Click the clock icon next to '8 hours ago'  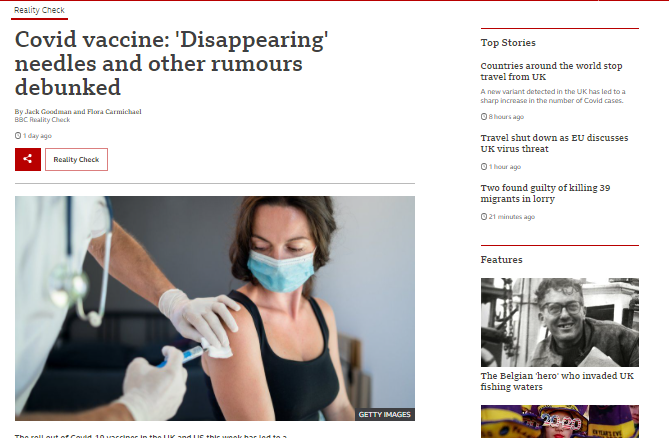484,116
